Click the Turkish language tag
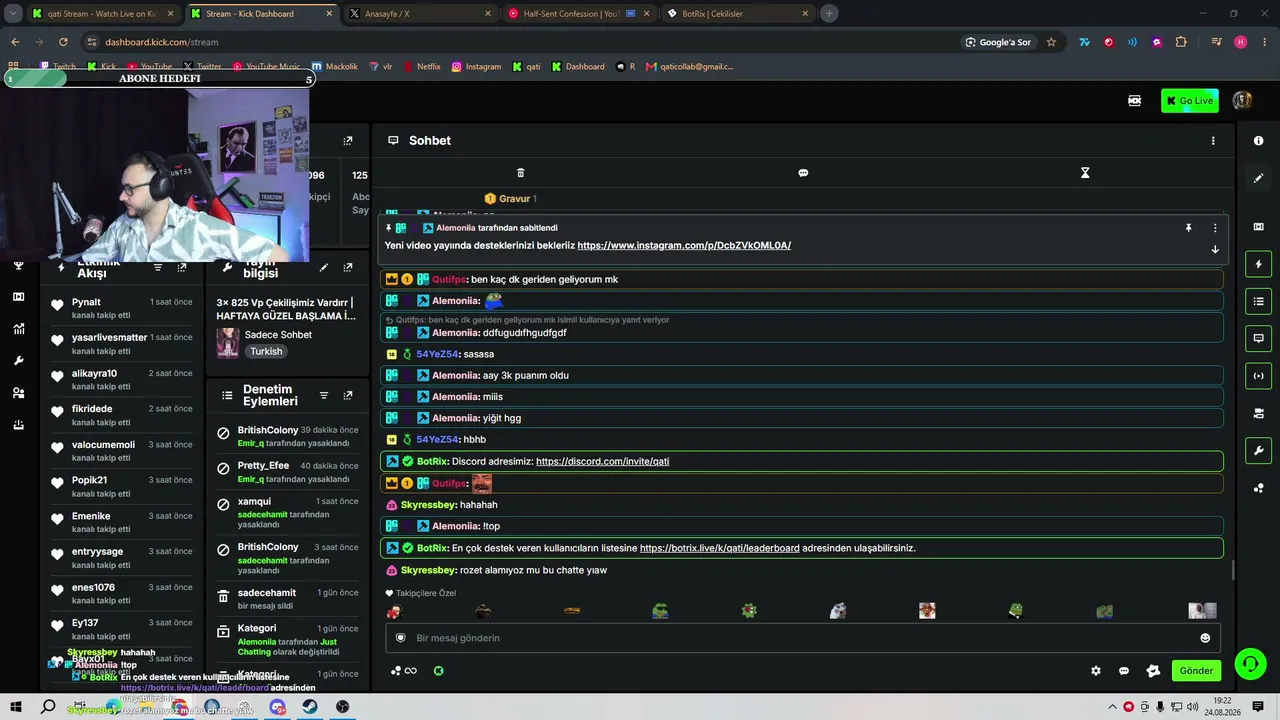 (266, 352)
